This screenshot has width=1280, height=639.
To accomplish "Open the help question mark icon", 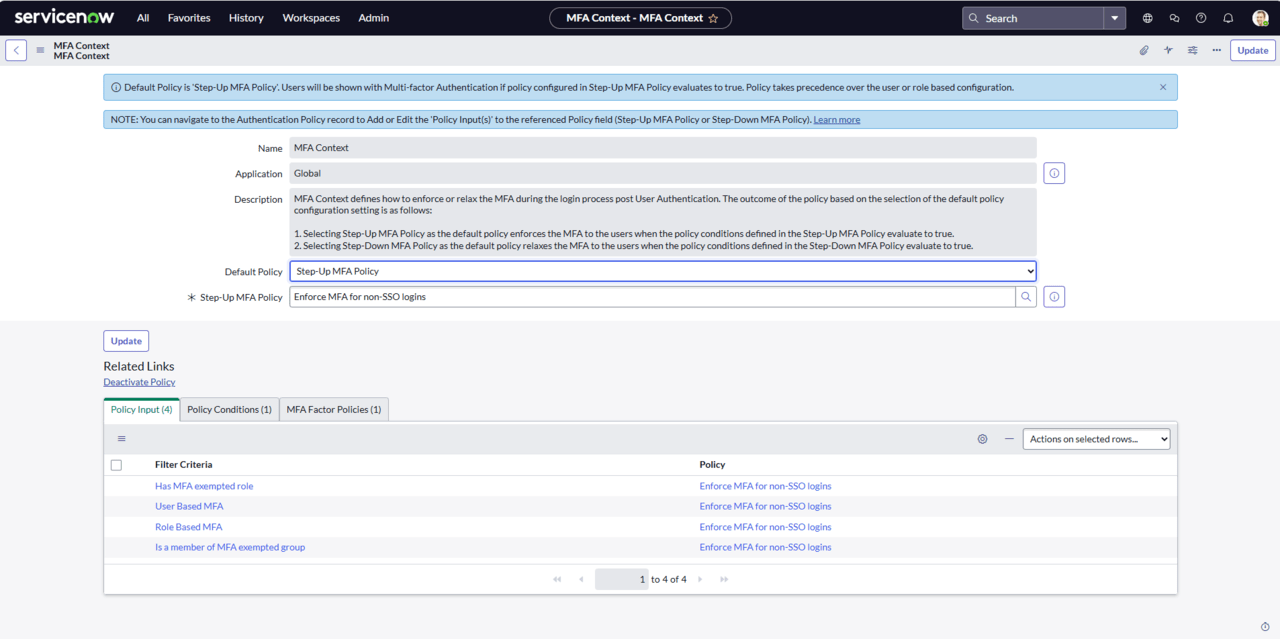I will point(1201,18).
